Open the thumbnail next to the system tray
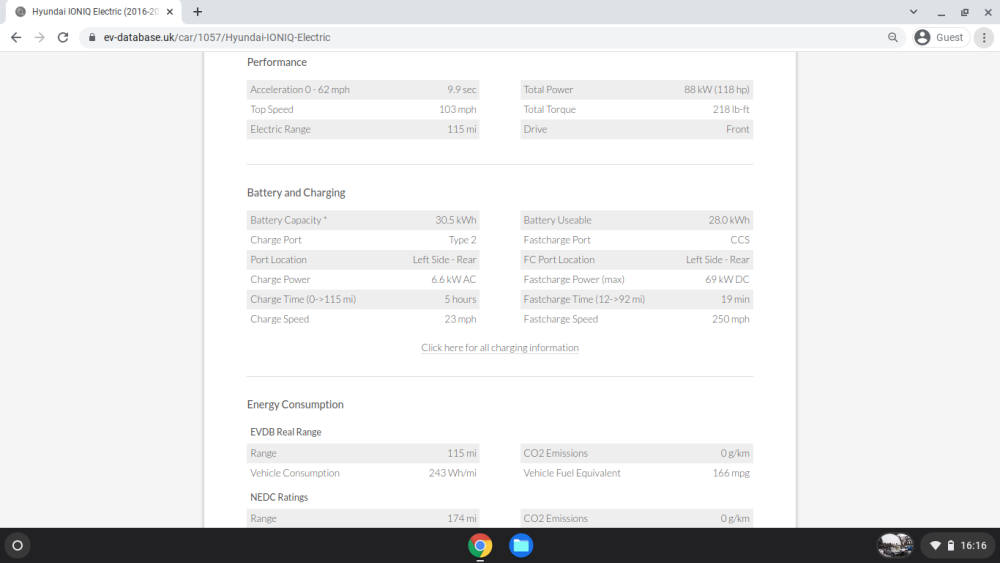The height and width of the screenshot is (563, 1000). [895, 546]
